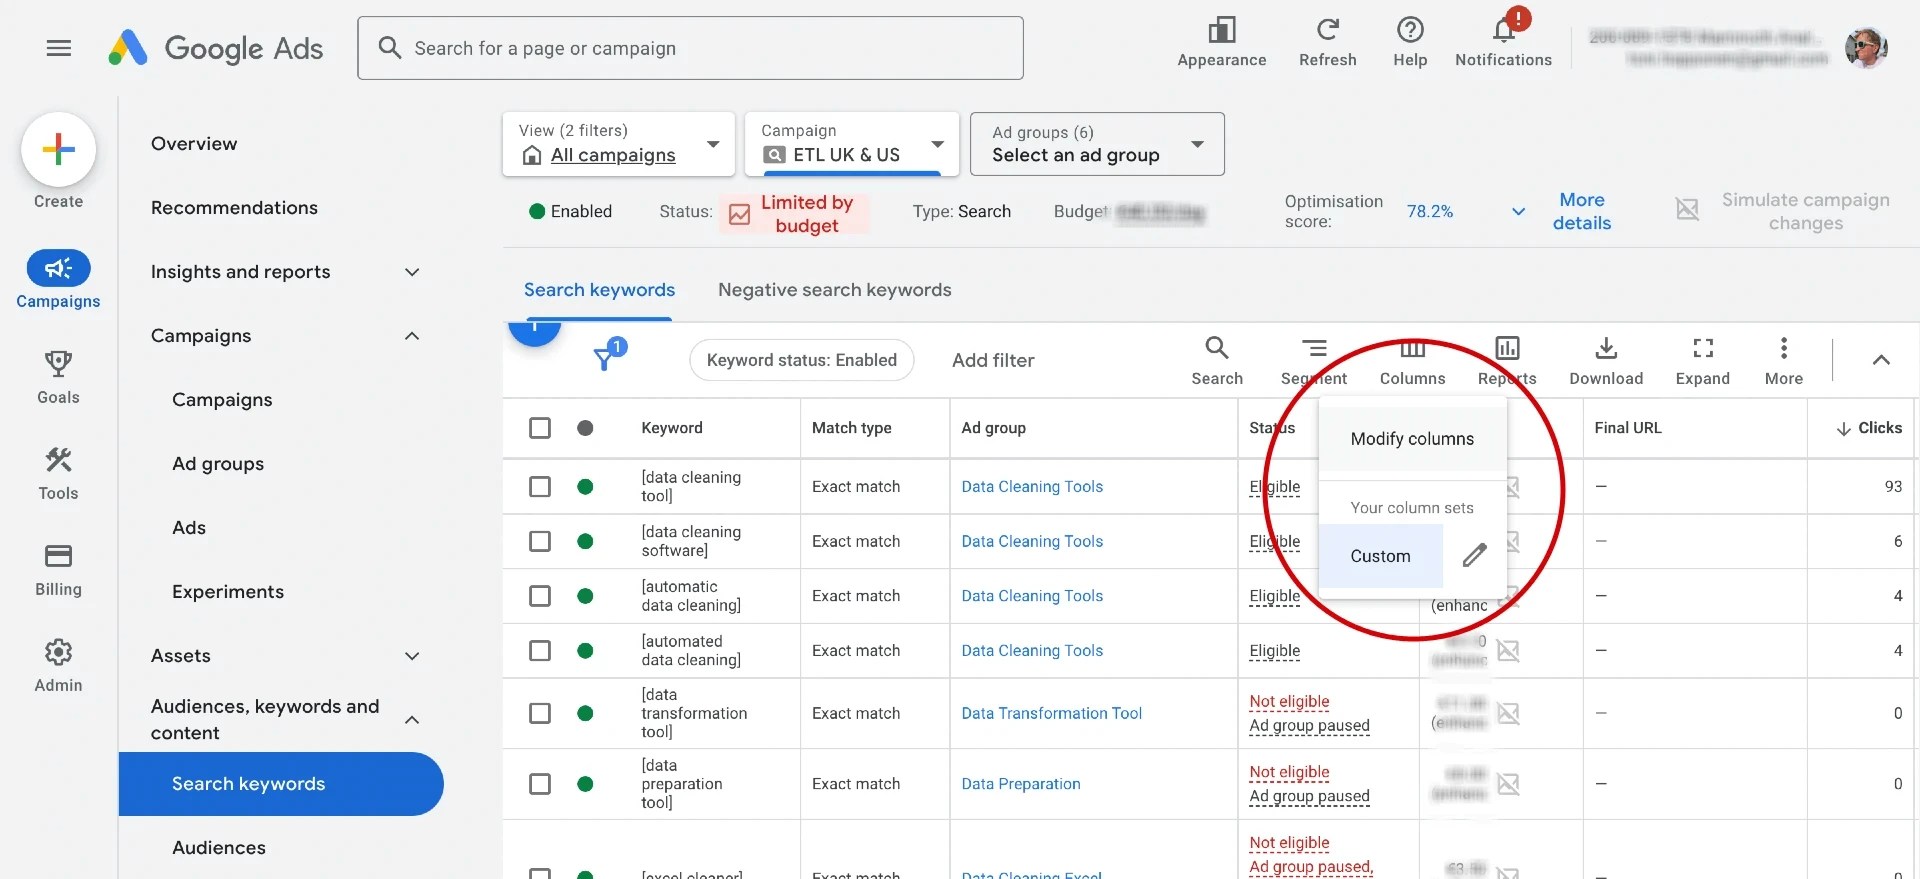Toggle status dot for [data cleaning tool]
This screenshot has width=1920, height=879.
585,487
